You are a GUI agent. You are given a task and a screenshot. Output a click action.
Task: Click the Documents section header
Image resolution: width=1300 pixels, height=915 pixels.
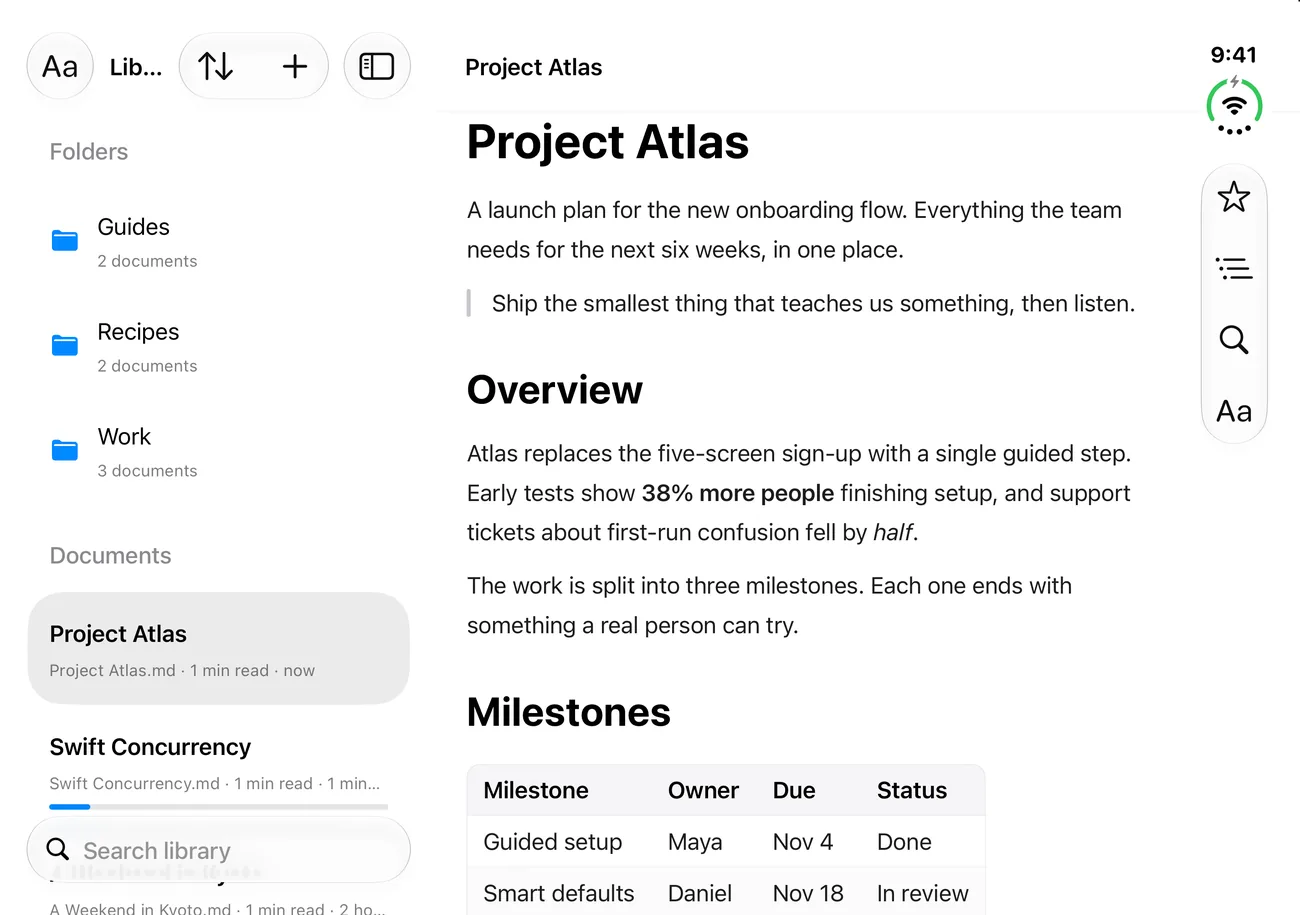click(110, 556)
